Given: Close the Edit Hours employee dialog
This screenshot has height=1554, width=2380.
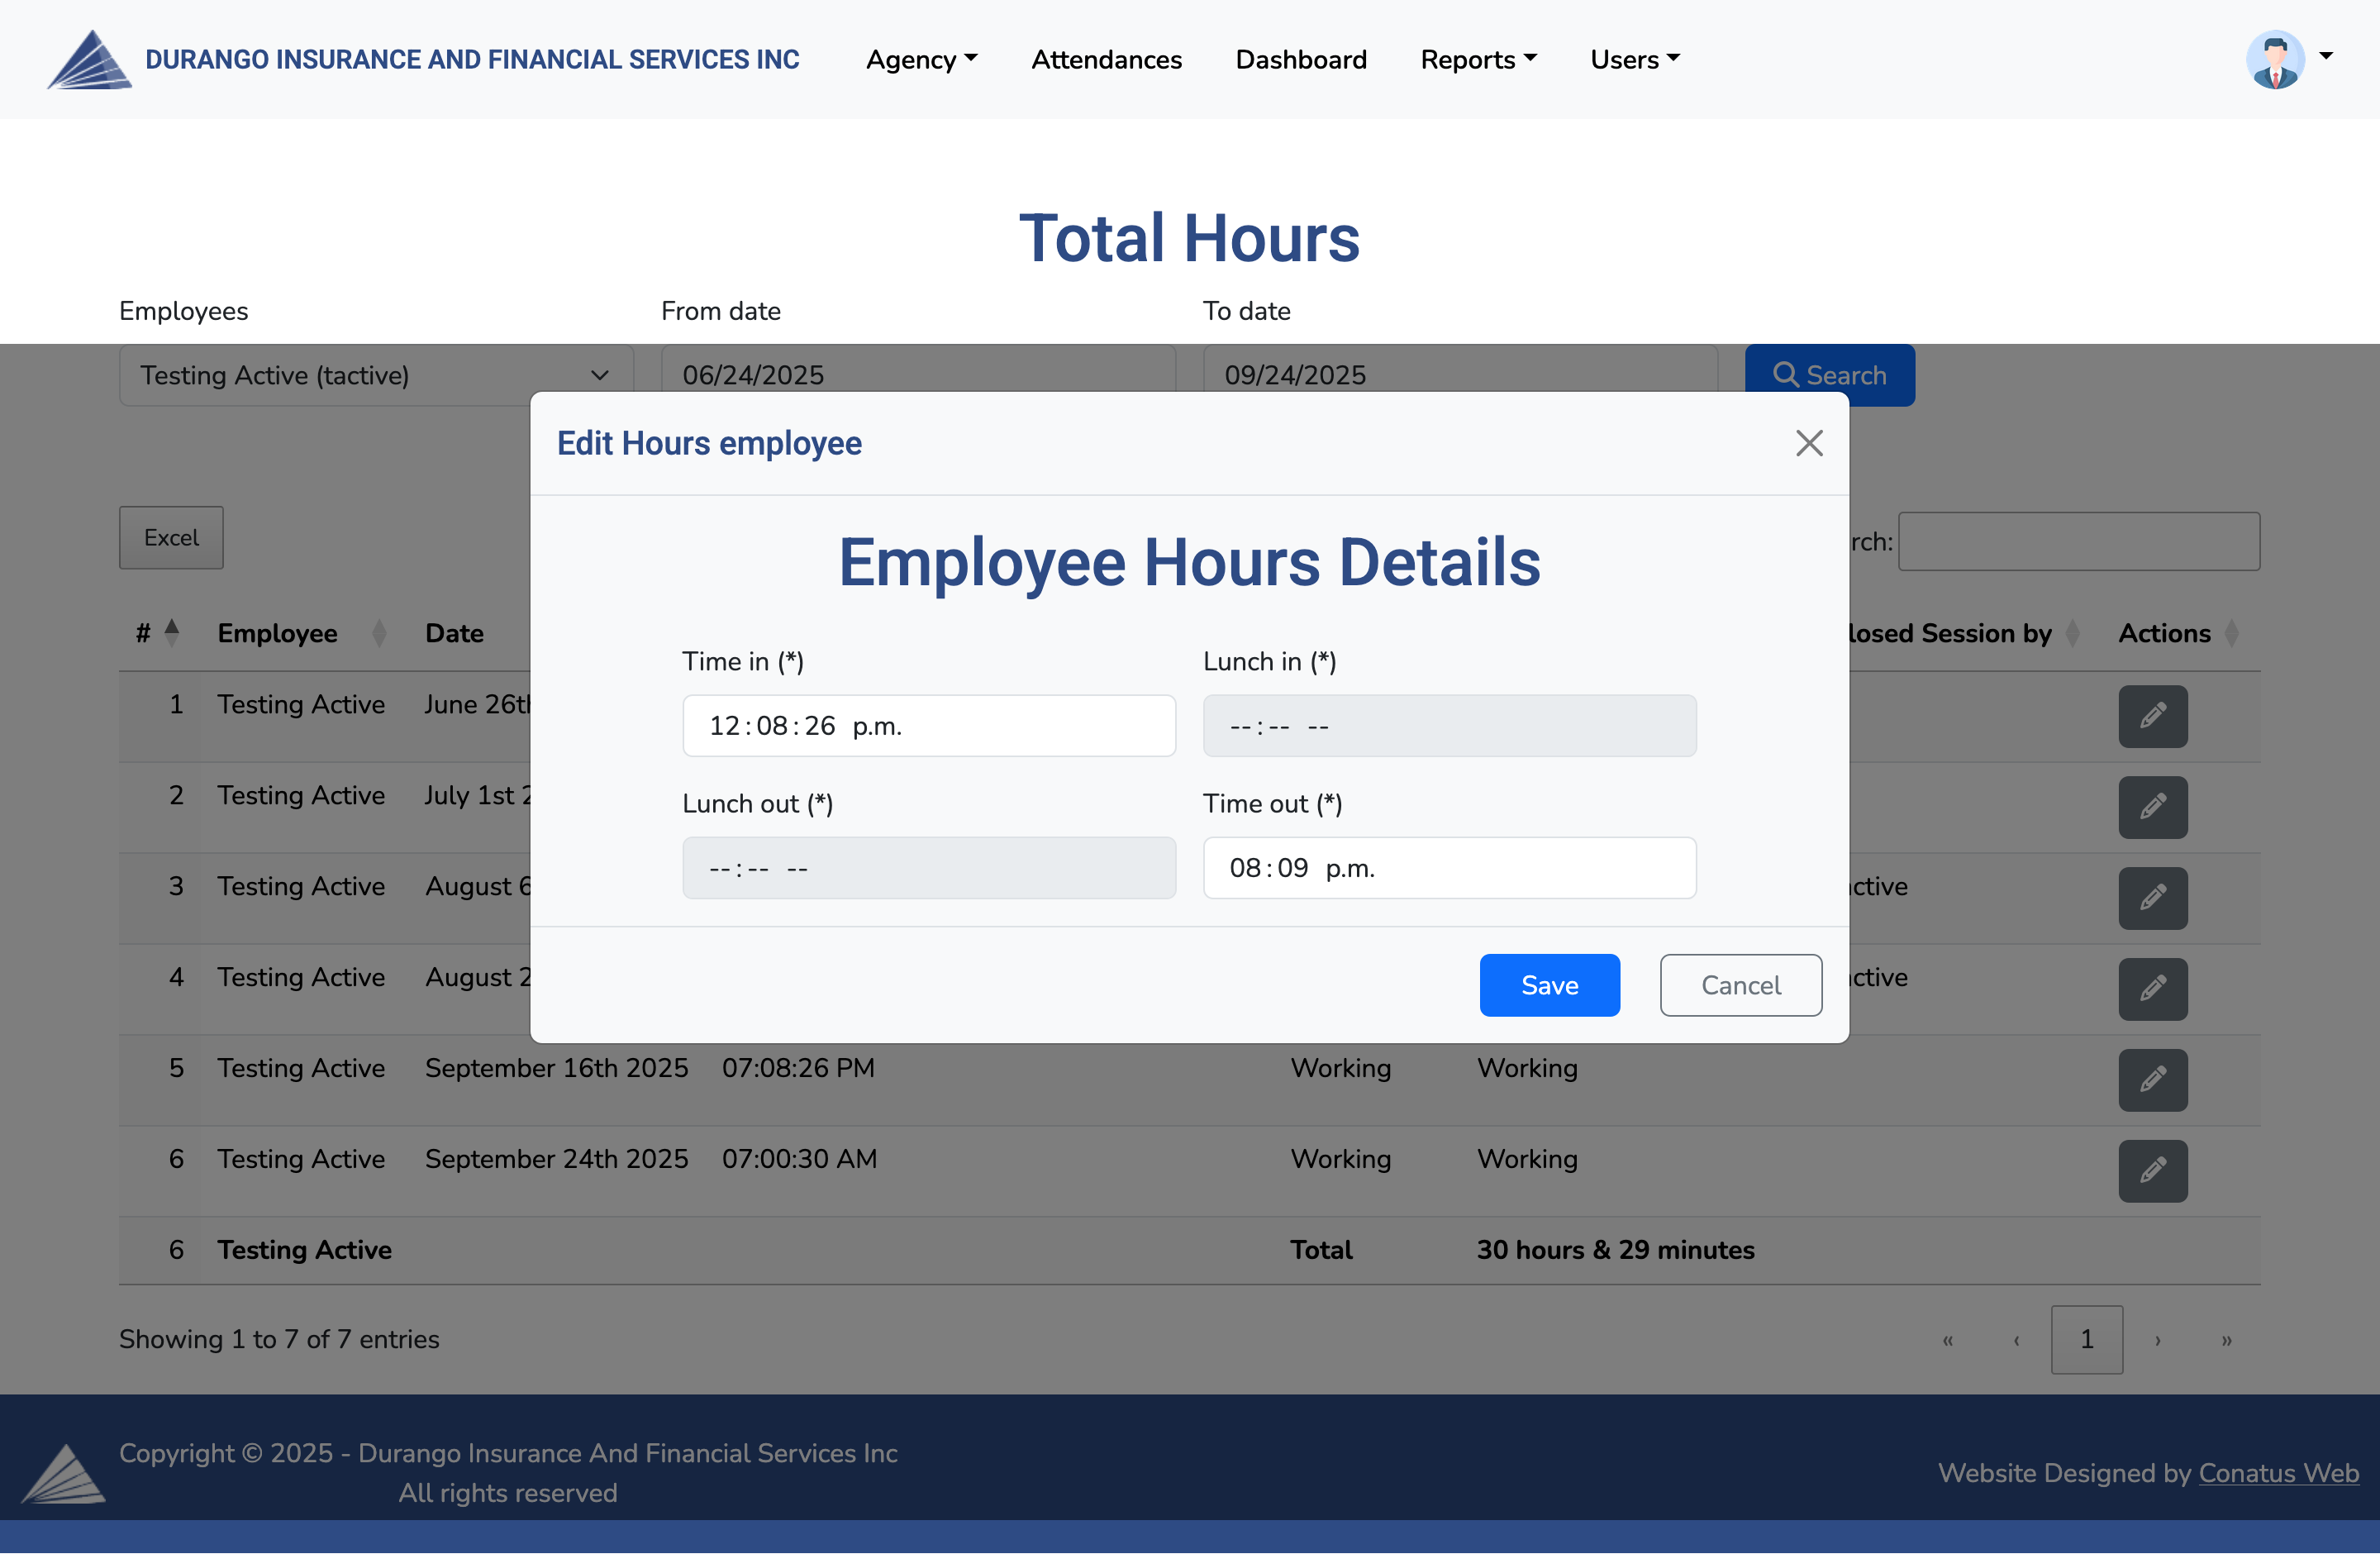Looking at the screenshot, I should [x=1808, y=443].
